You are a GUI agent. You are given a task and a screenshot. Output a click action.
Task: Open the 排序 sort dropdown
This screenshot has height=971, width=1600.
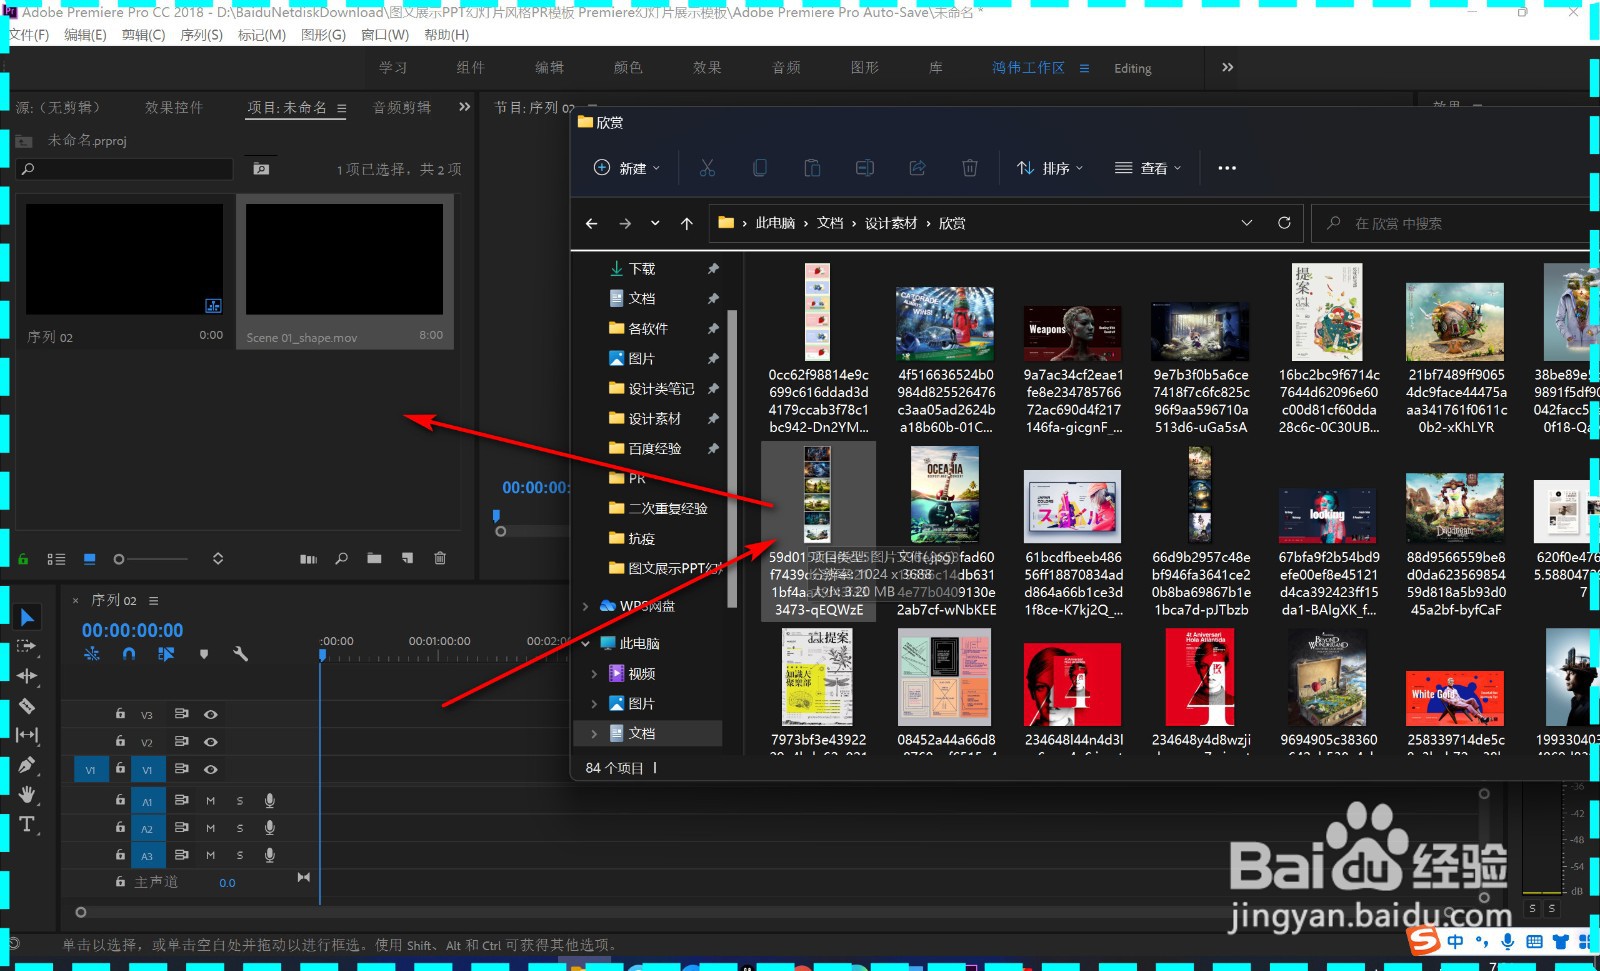(x=1050, y=168)
